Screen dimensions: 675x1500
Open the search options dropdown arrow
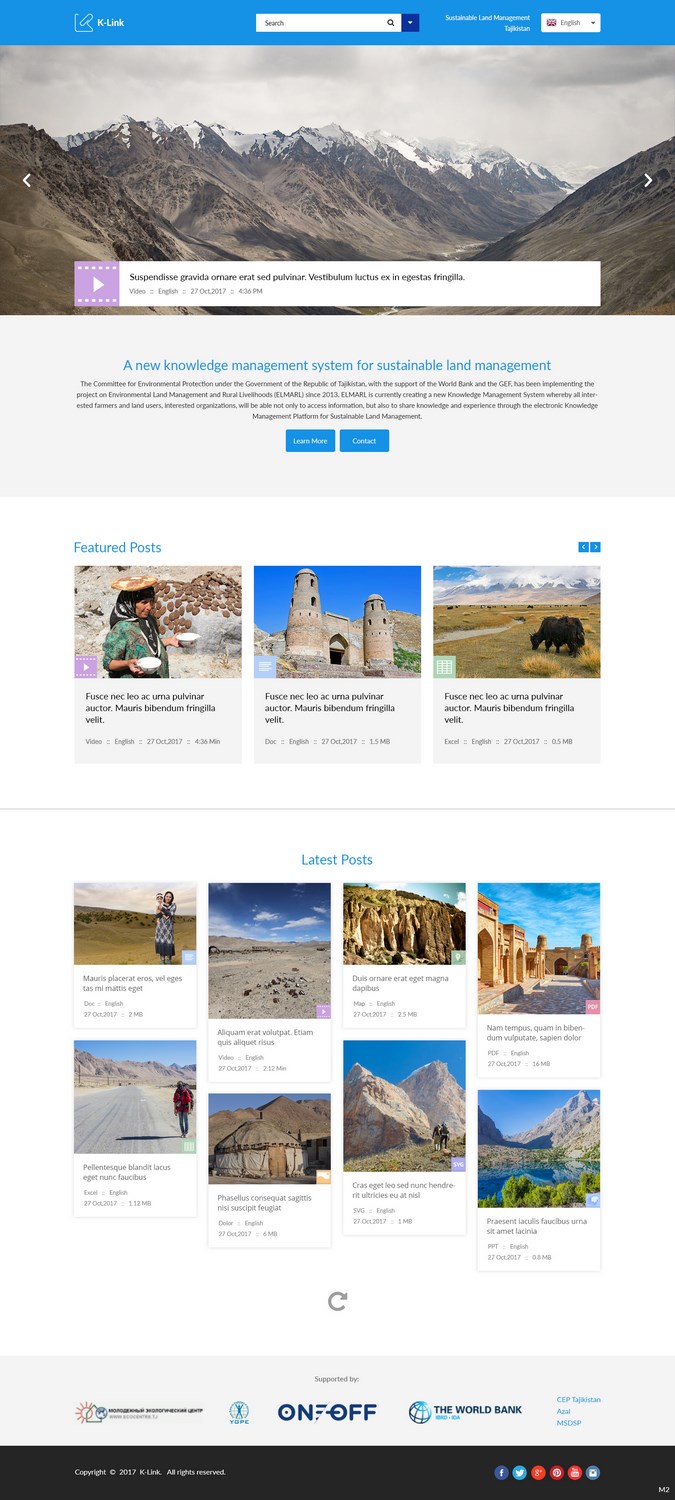410,22
